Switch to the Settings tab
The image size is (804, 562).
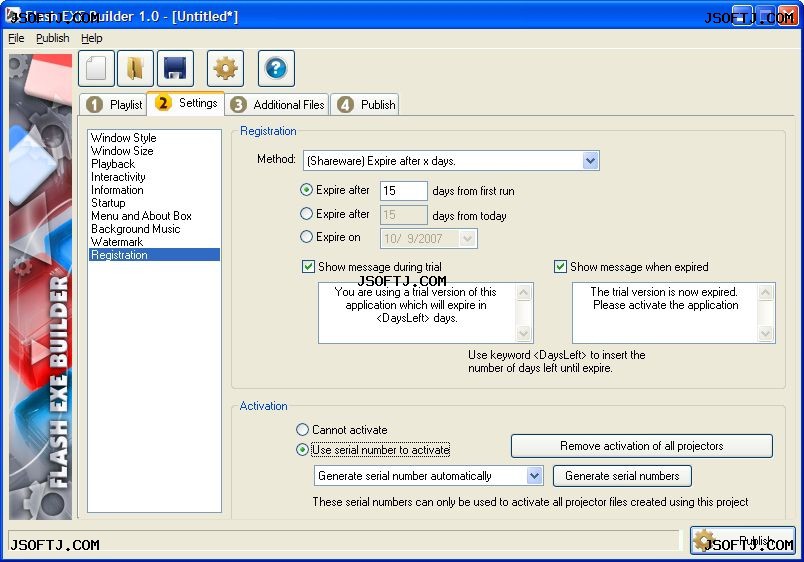[x=186, y=103]
